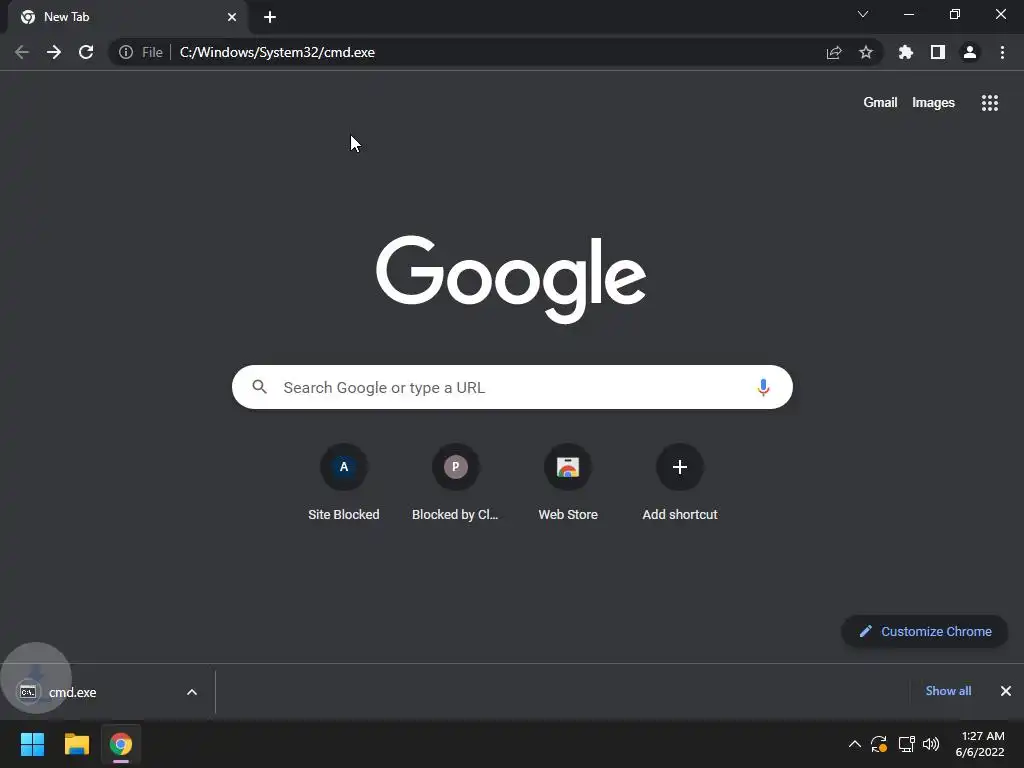The width and height of the screenshot is (1024, 768).
Task: Open the Chrome profile avatar
Action: pos(970,52)
